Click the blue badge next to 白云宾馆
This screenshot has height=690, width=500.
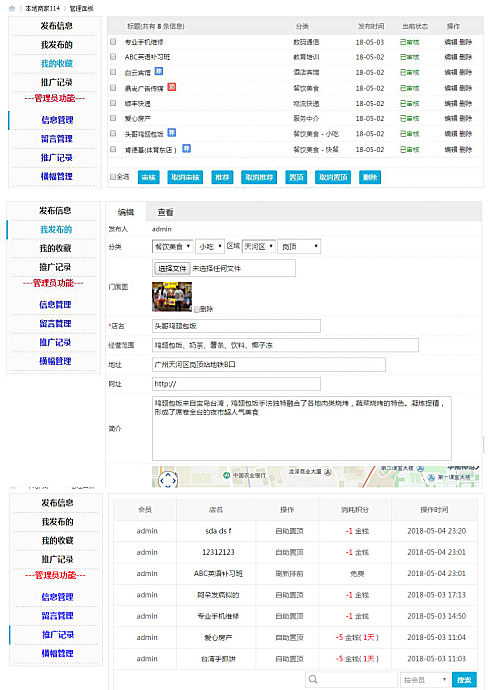pyautogui.click(x=159, y=71)
